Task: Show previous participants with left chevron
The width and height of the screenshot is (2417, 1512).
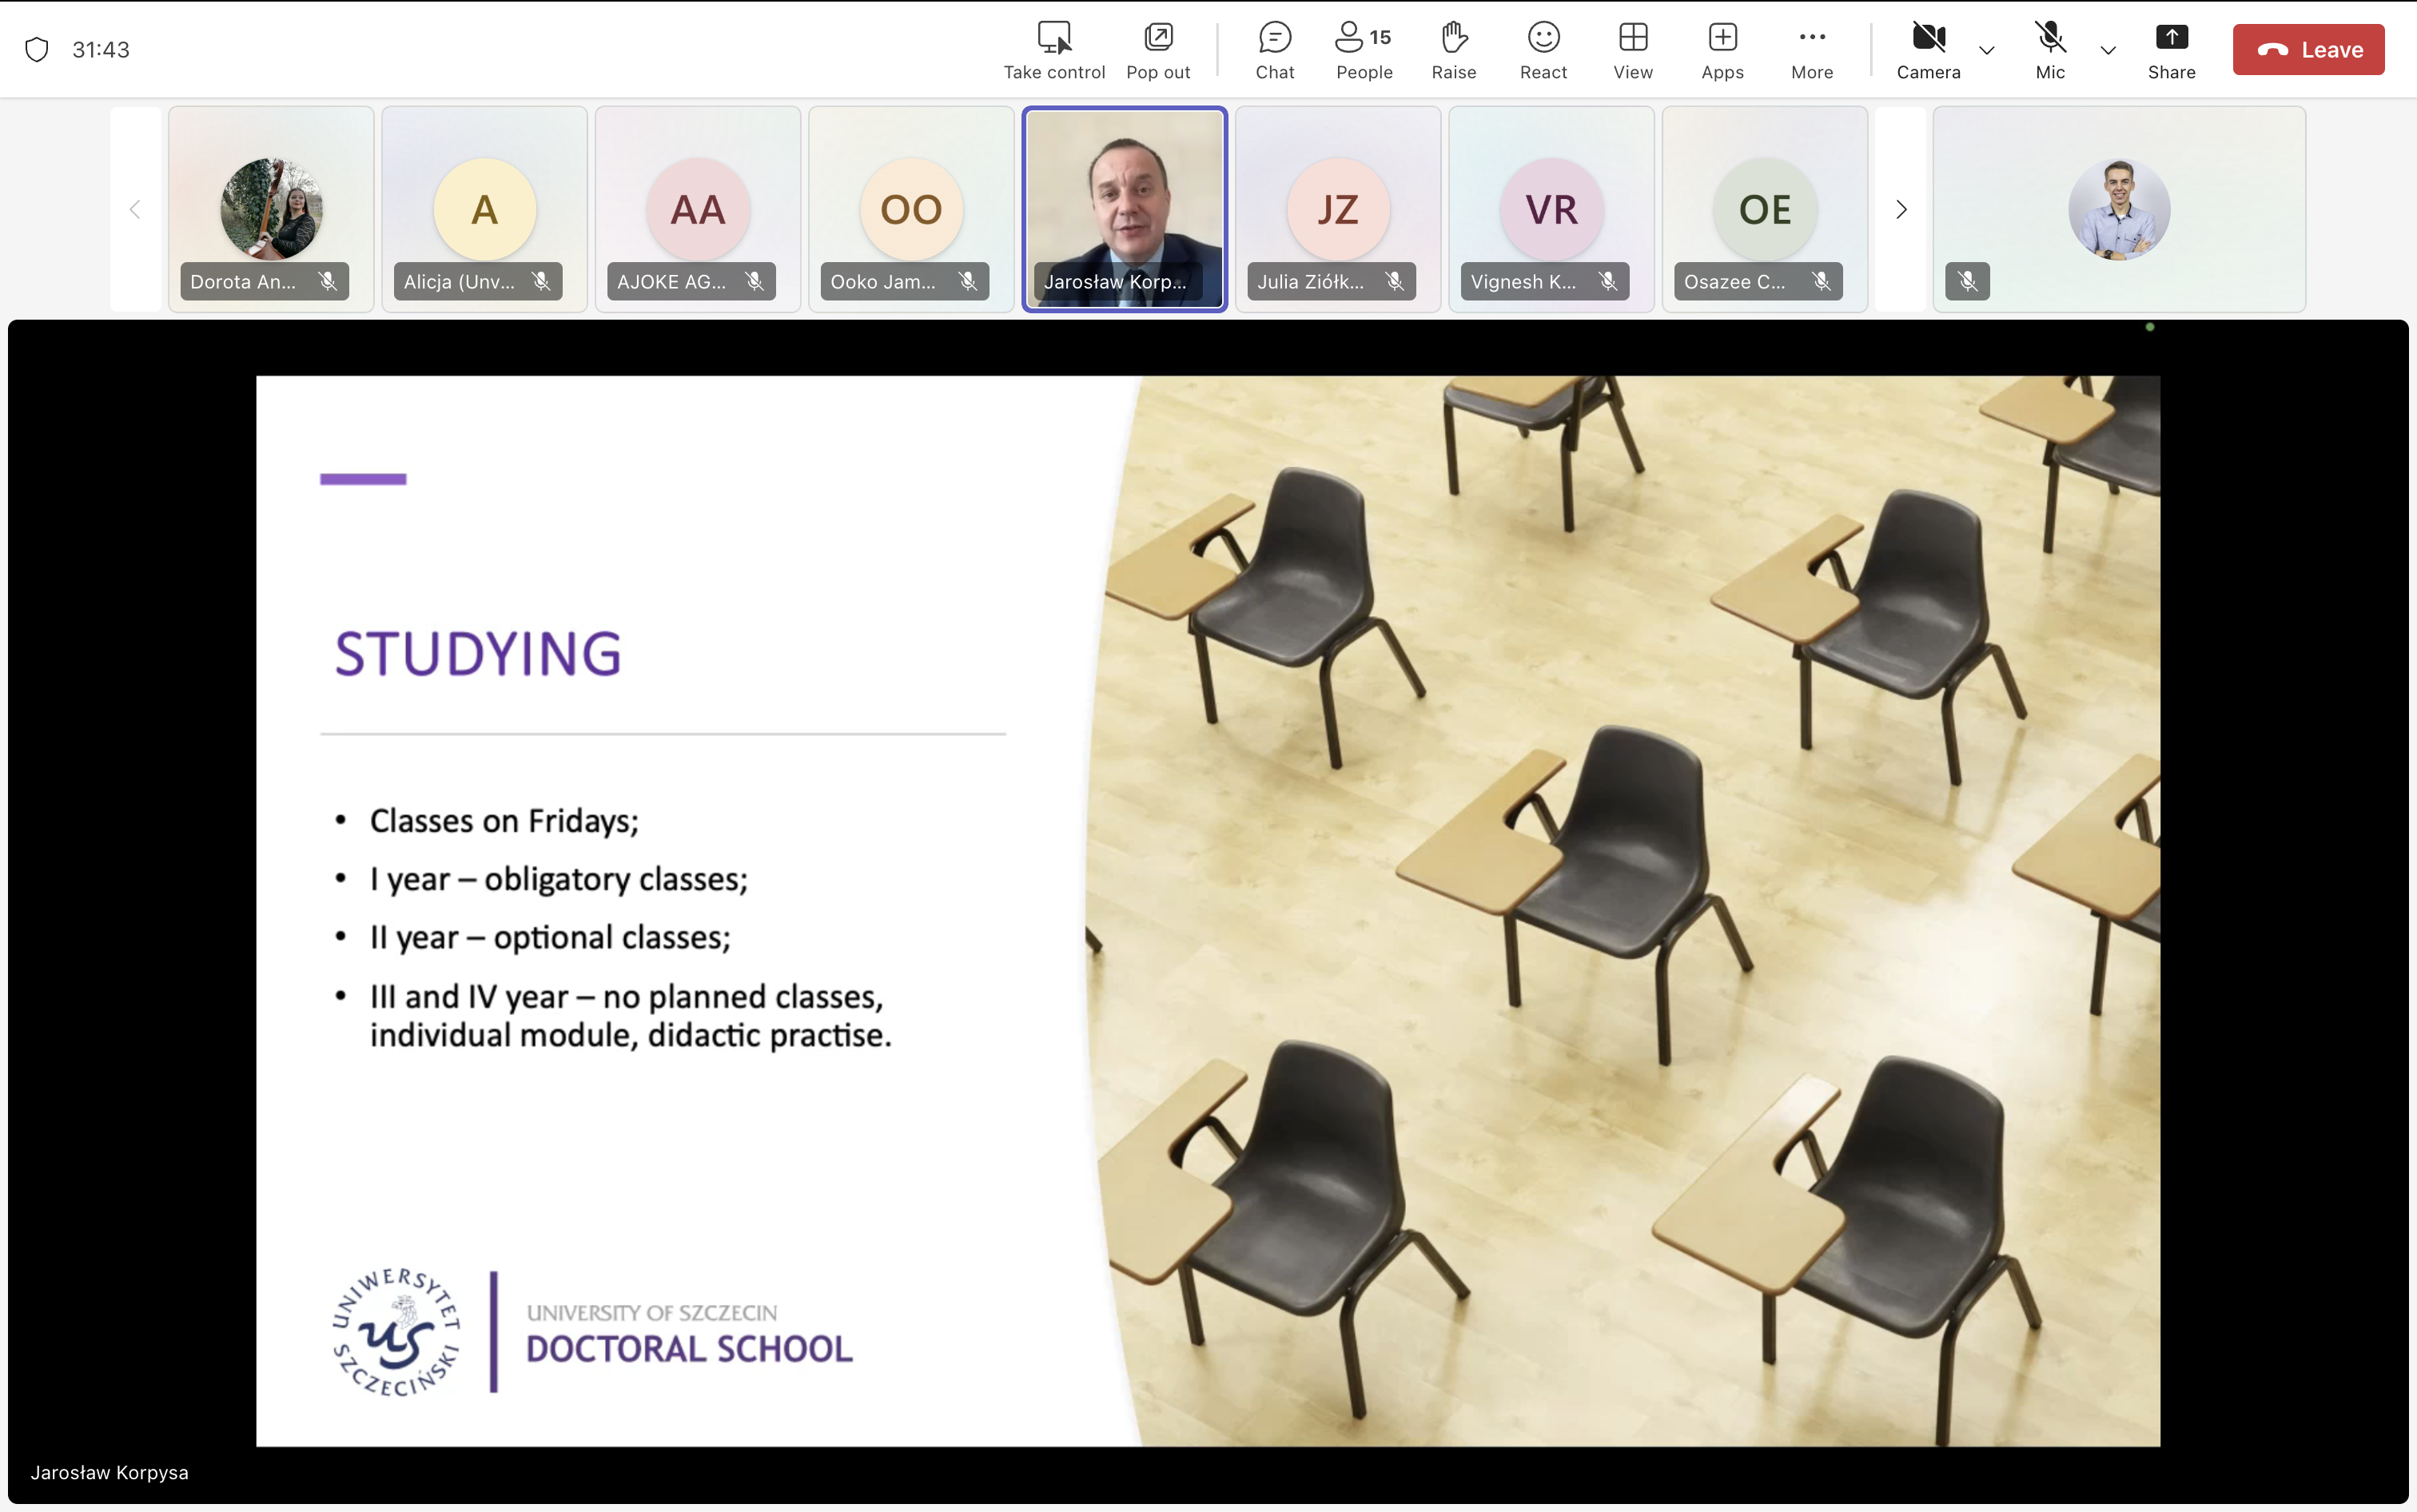Action: pos(135,210)
